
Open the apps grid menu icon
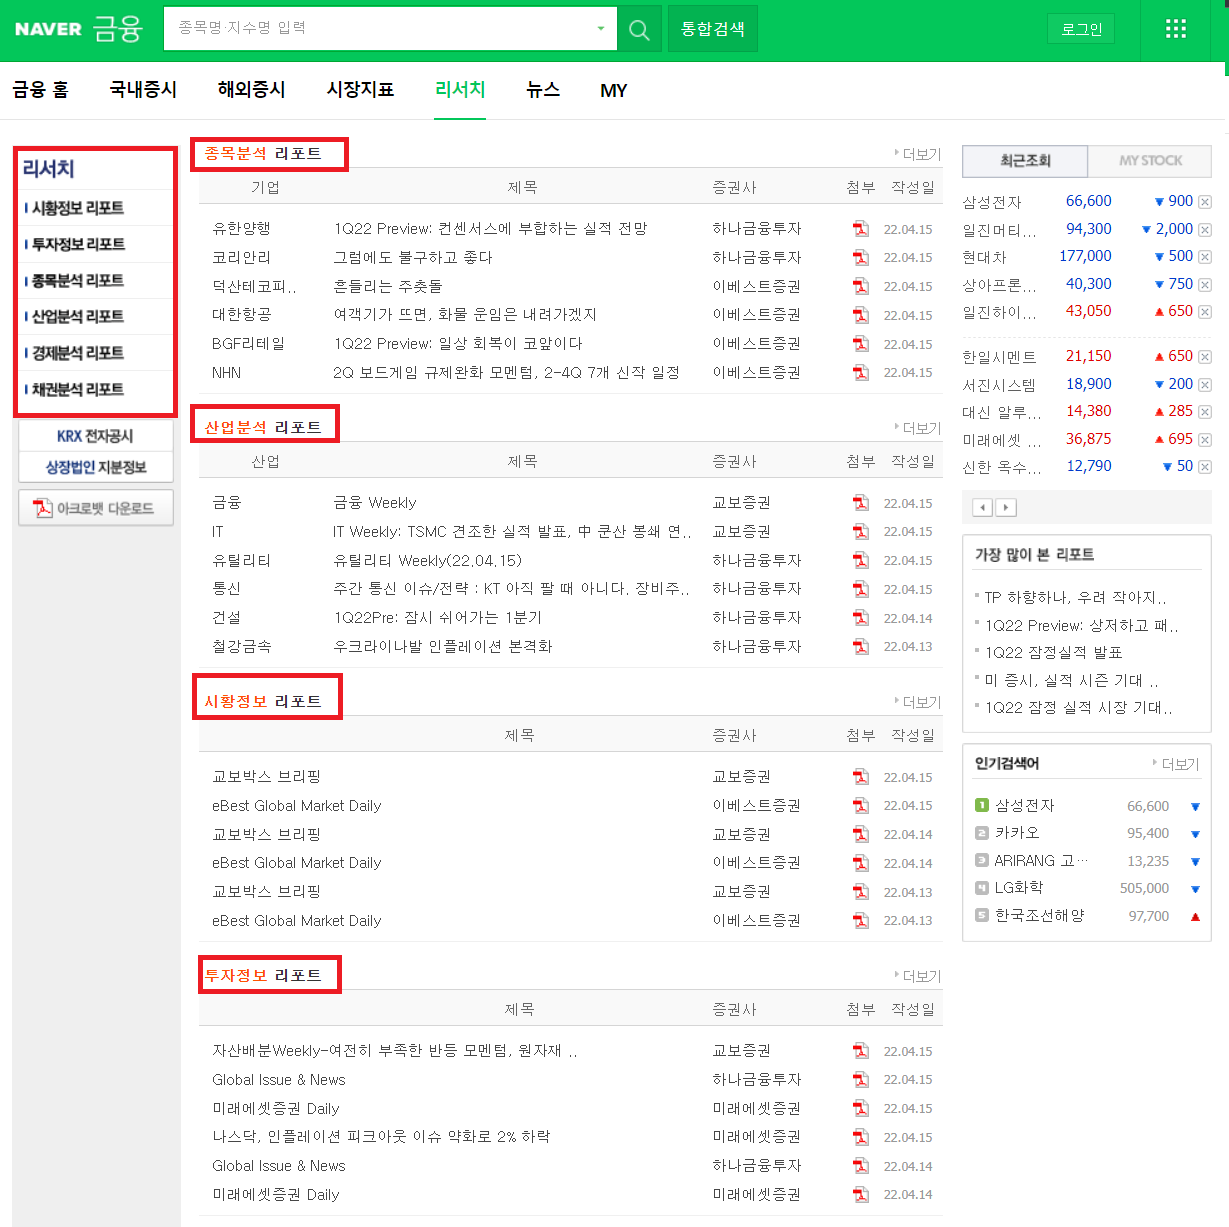point(1176,29)
